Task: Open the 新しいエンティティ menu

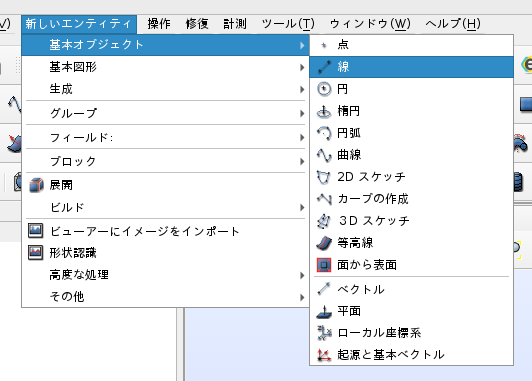Action: [79, 24]
